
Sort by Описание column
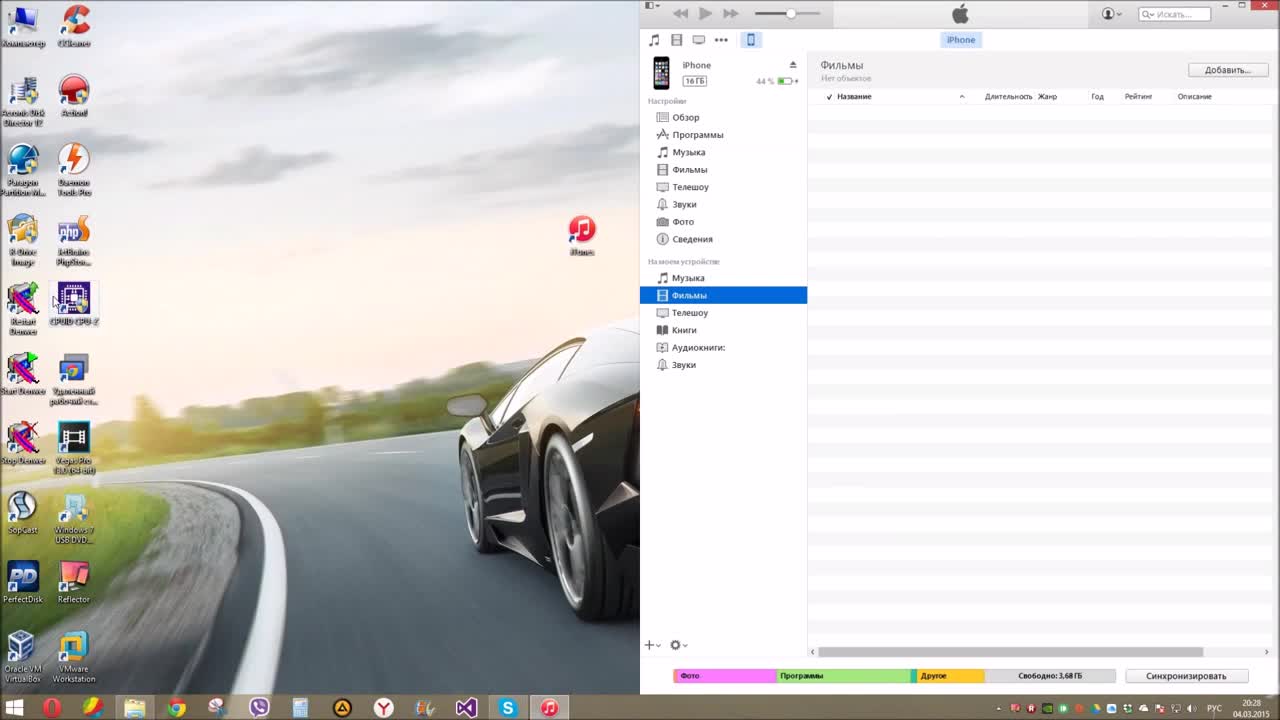click(1195, 97)
